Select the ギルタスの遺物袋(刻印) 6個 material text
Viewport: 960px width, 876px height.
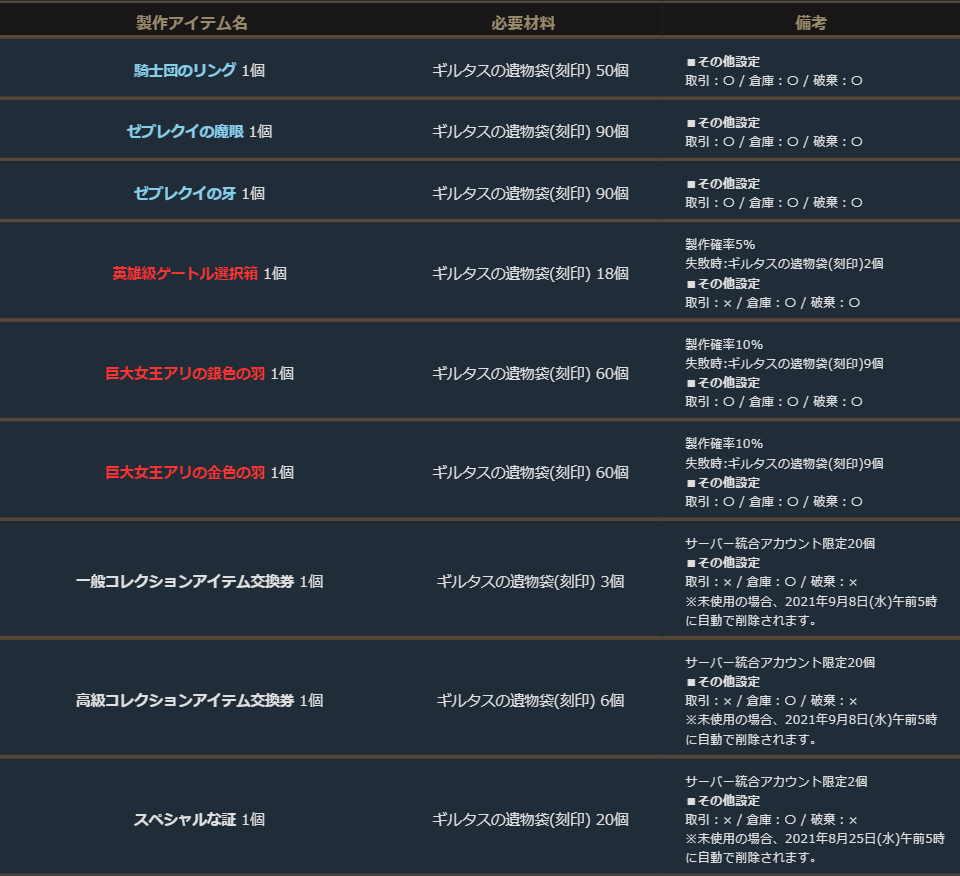click(530, 700)
